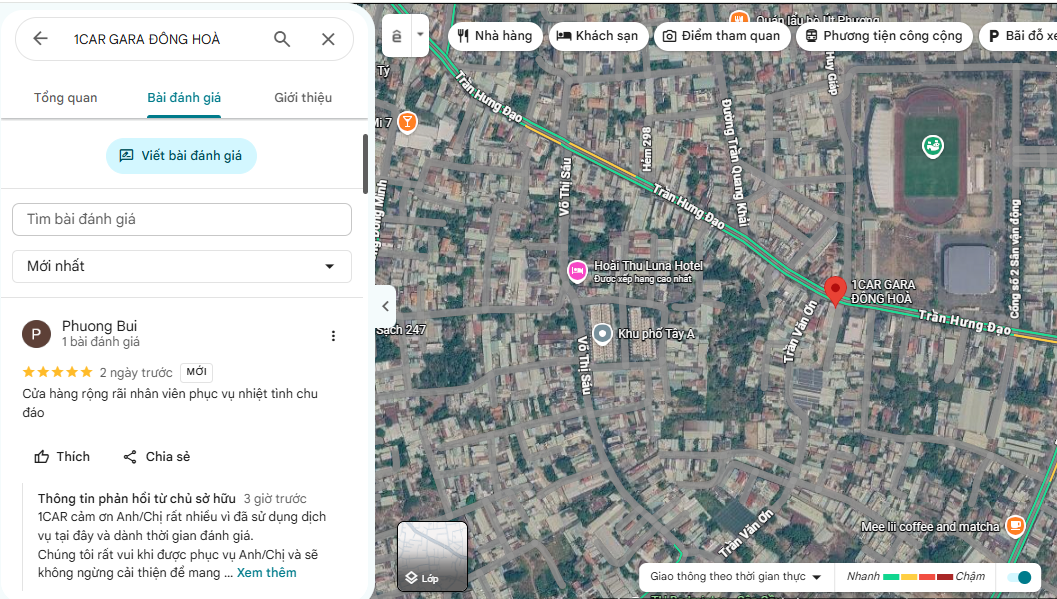Click the five-star rating on Phuong Bui review
1057x599 pixels.
coord(57,372)
